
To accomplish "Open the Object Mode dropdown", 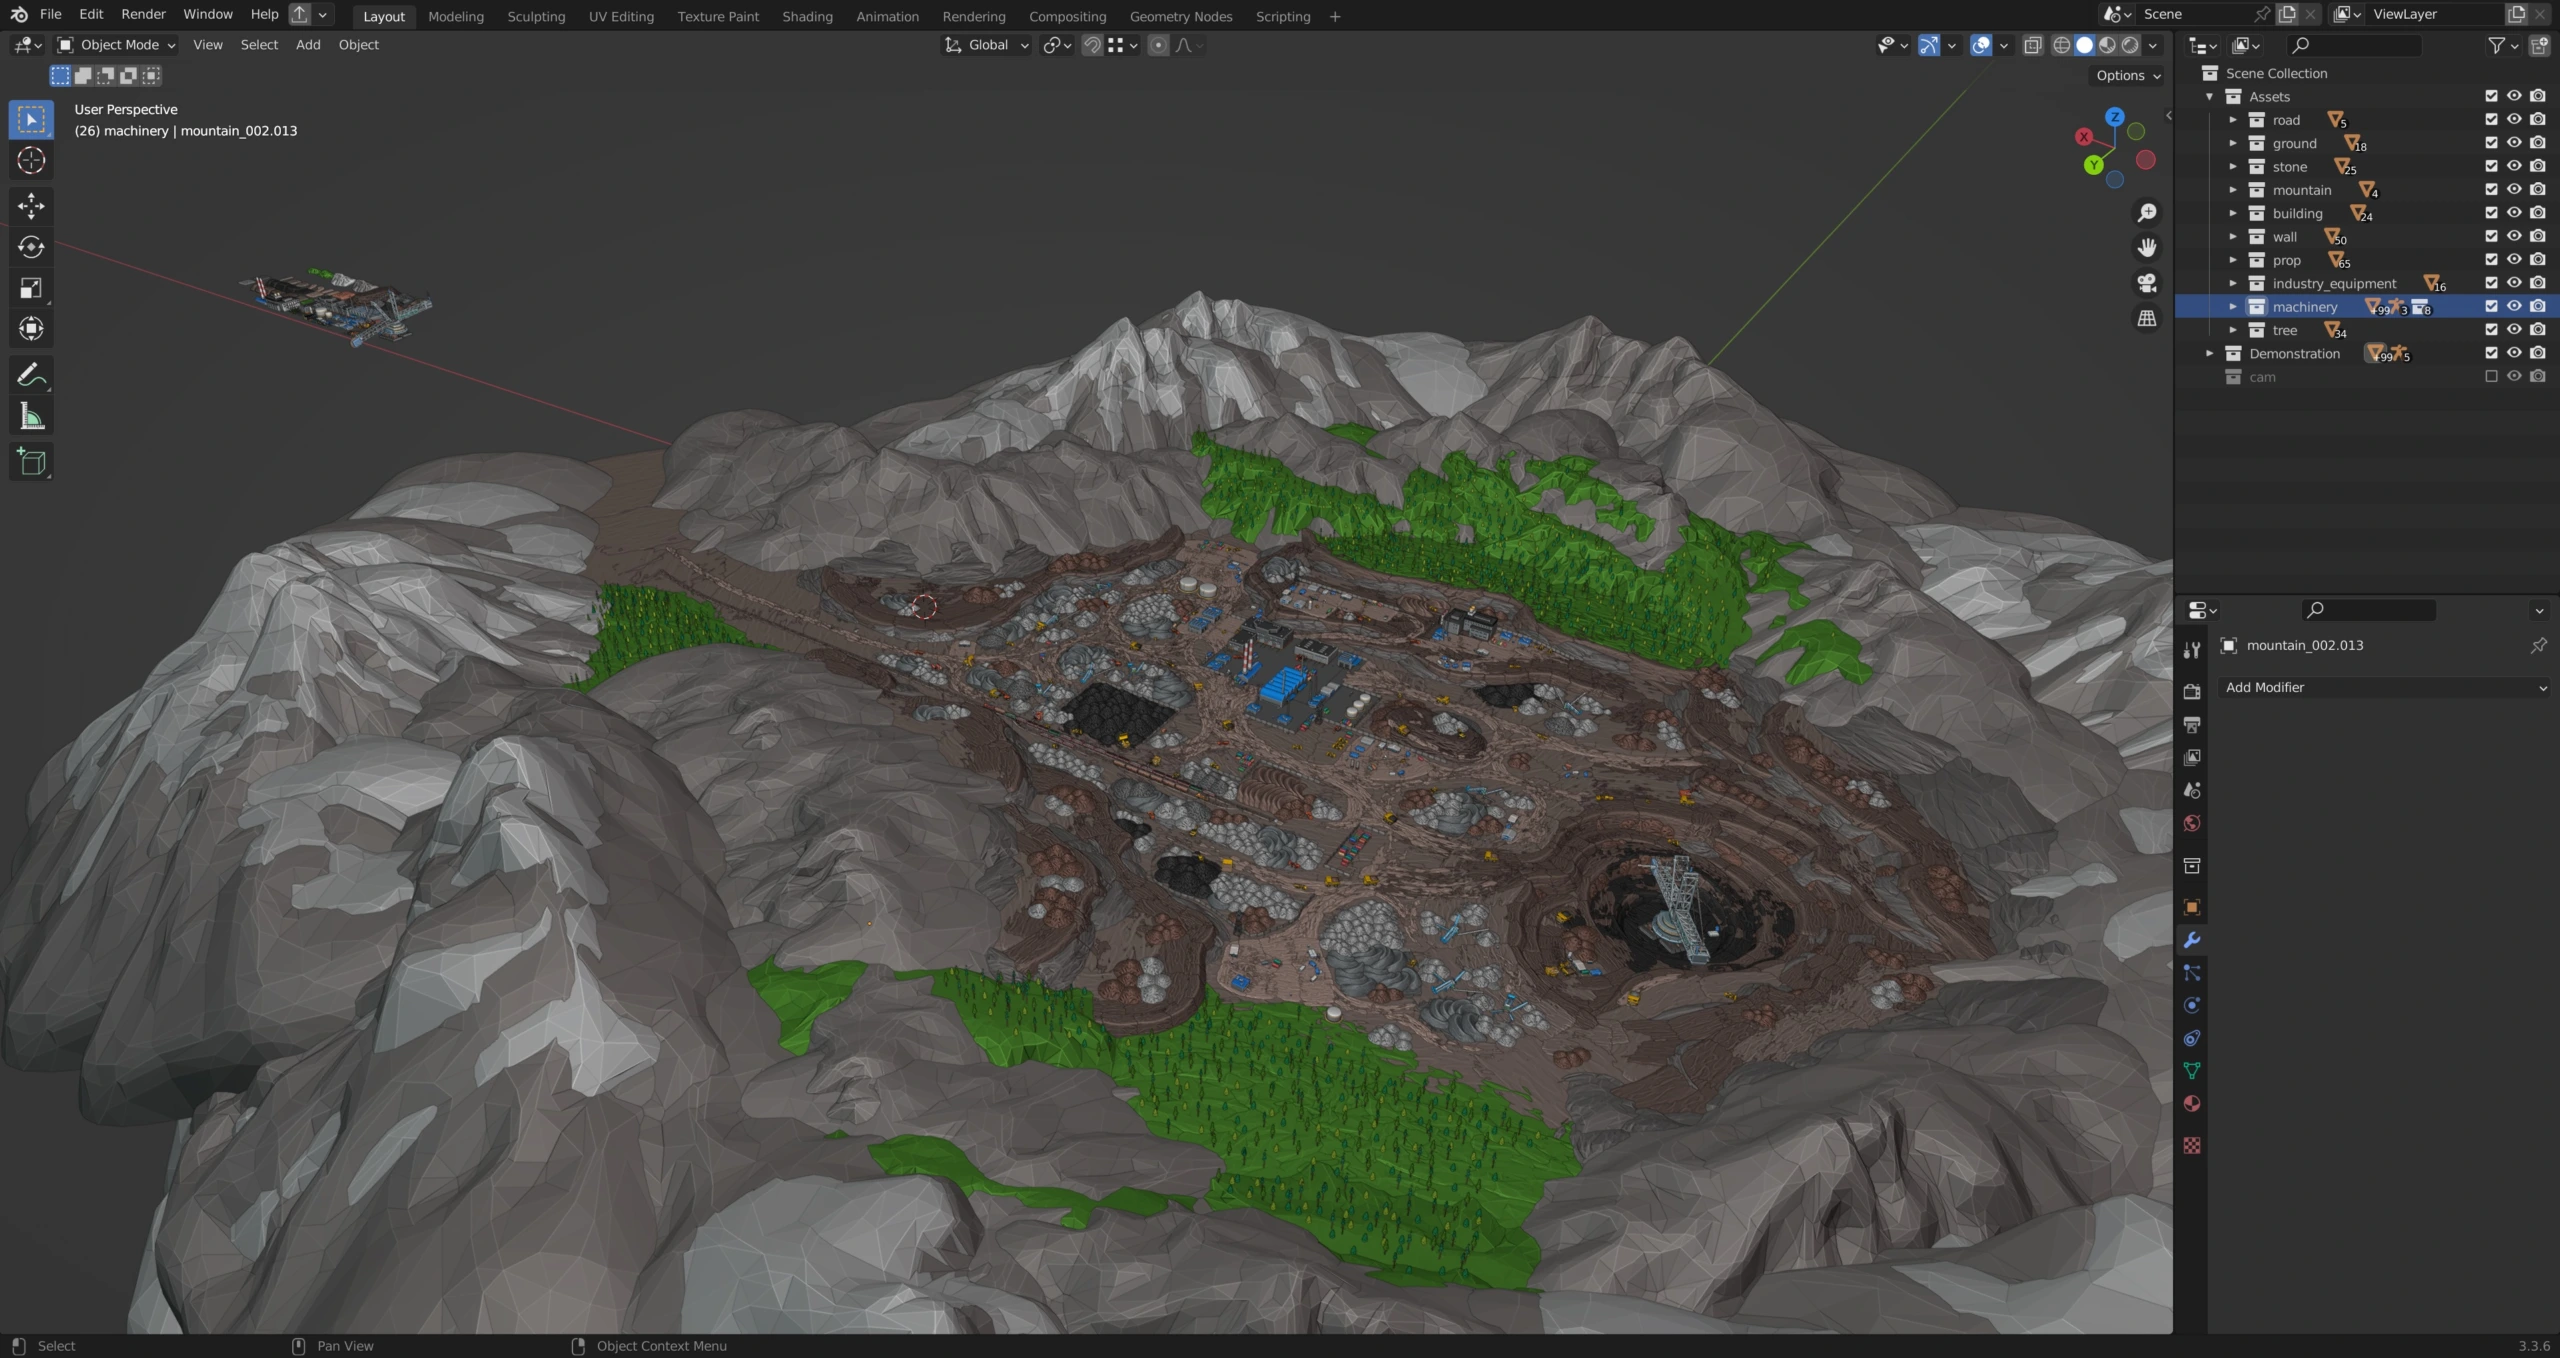I will point(117,45).
